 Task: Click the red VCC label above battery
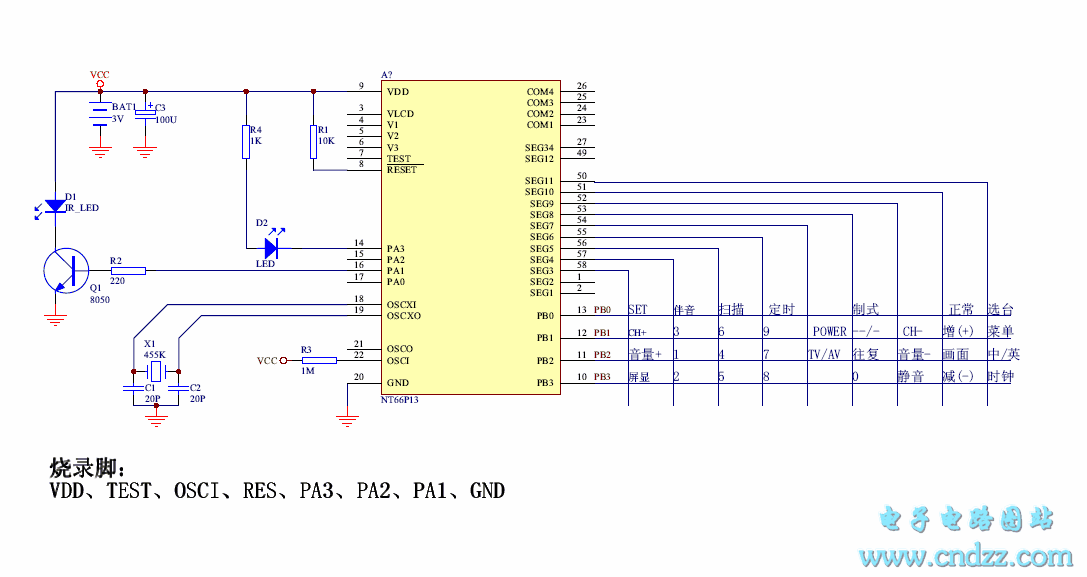point(100,75)
